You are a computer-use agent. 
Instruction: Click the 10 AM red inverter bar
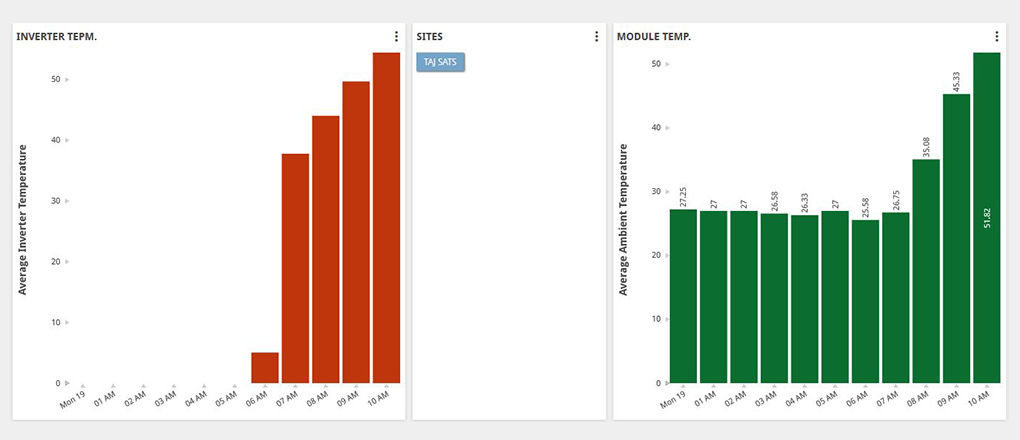pyautogui.click(x=386, y=218)
